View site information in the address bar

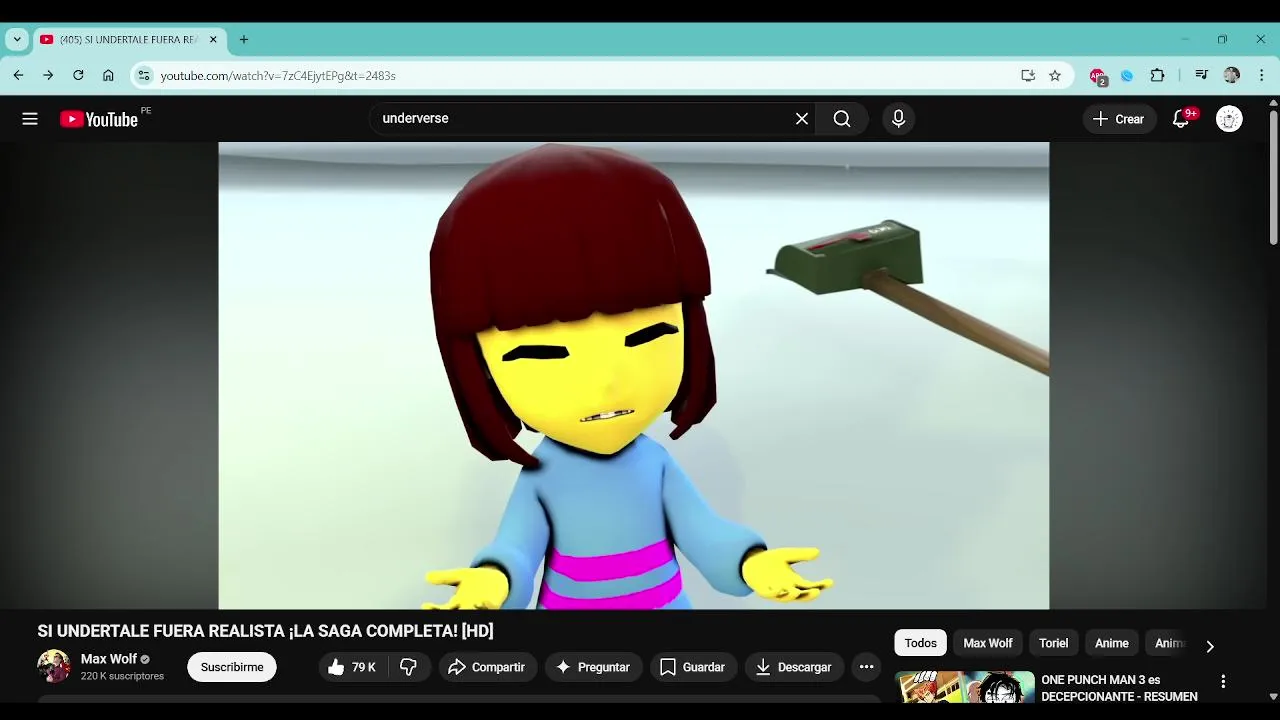point(144,75)
